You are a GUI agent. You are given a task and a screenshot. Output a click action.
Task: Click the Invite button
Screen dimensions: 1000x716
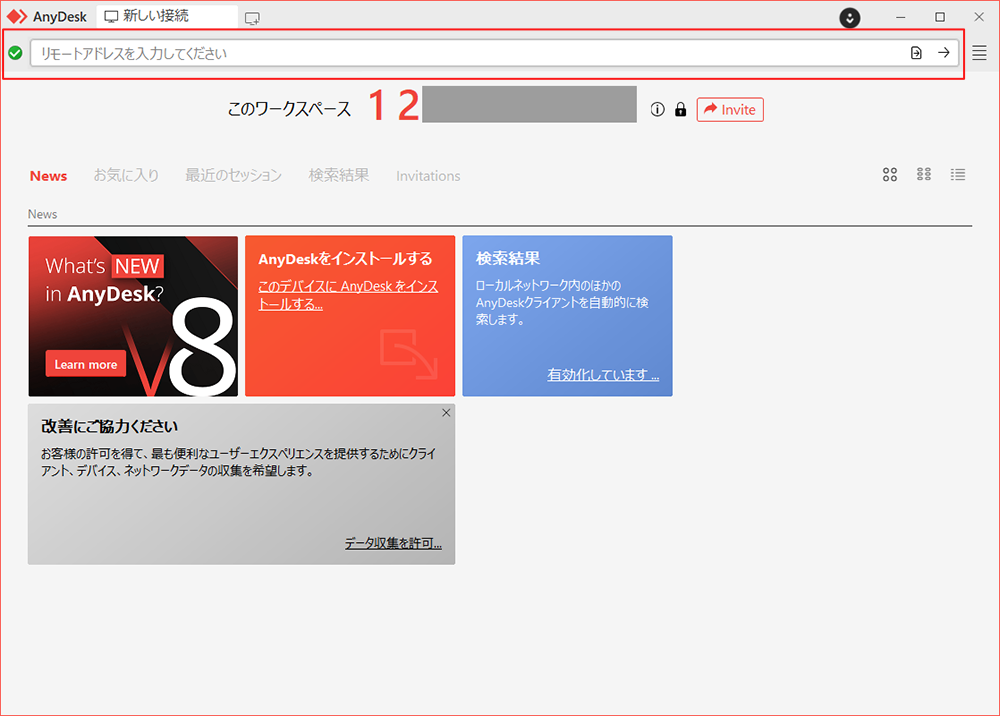pyautogui.click(x=730, y=110)
